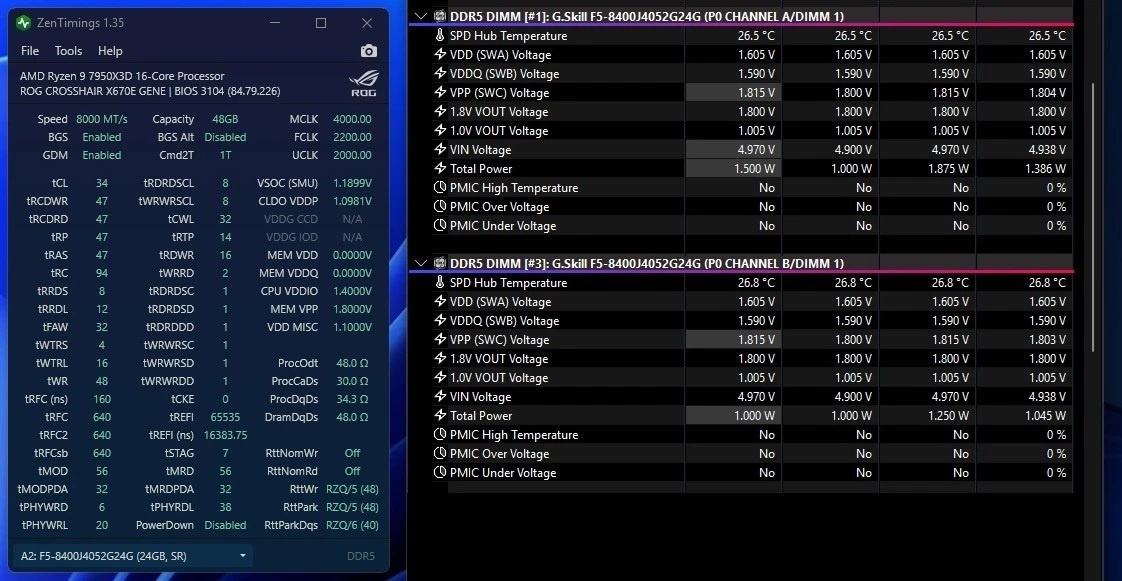Collapse the DDR5 DIMM [#1] sensor group
Viewport: 1122px width, 581px height.
click(x=421, y=16)
